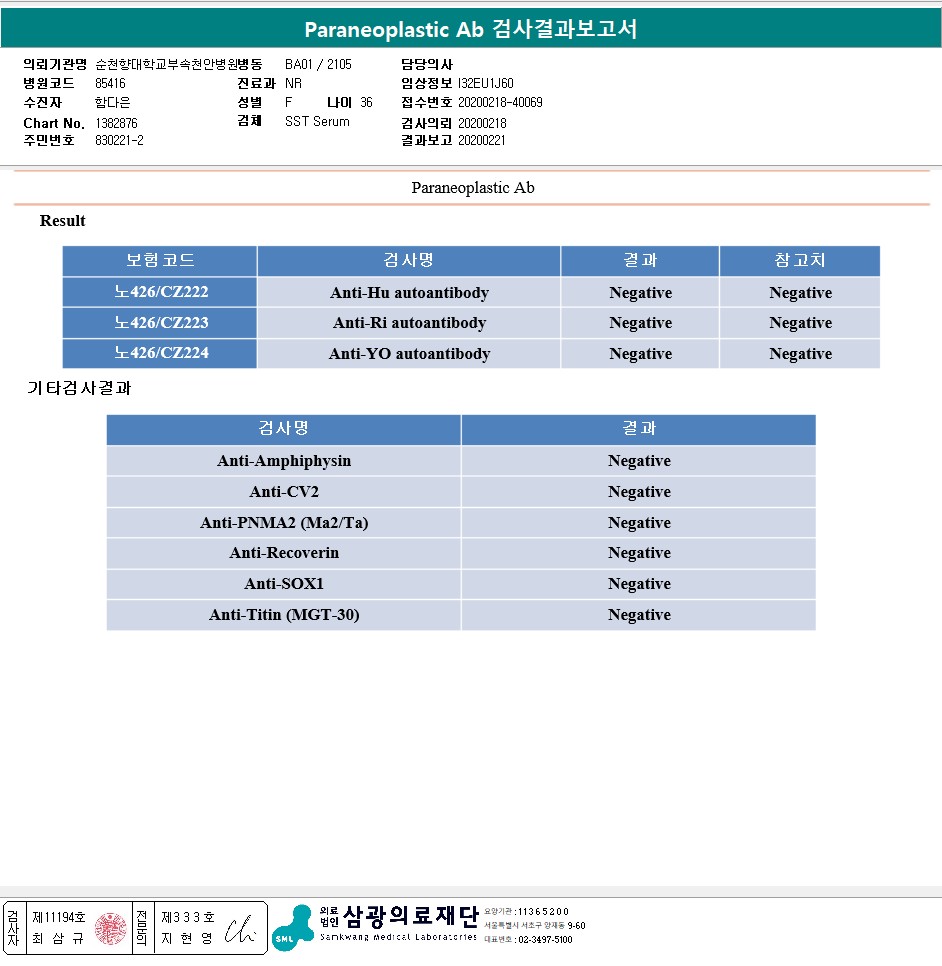Click examiner license number 제11194호

pyautogui.click(x=59, y=917)
